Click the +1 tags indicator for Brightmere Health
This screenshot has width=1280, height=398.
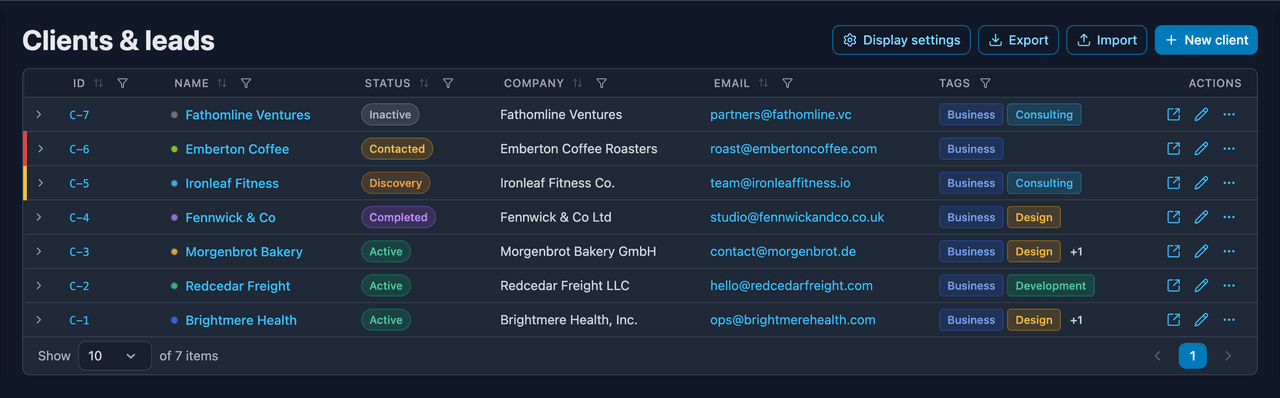(x=1076, y=320)
